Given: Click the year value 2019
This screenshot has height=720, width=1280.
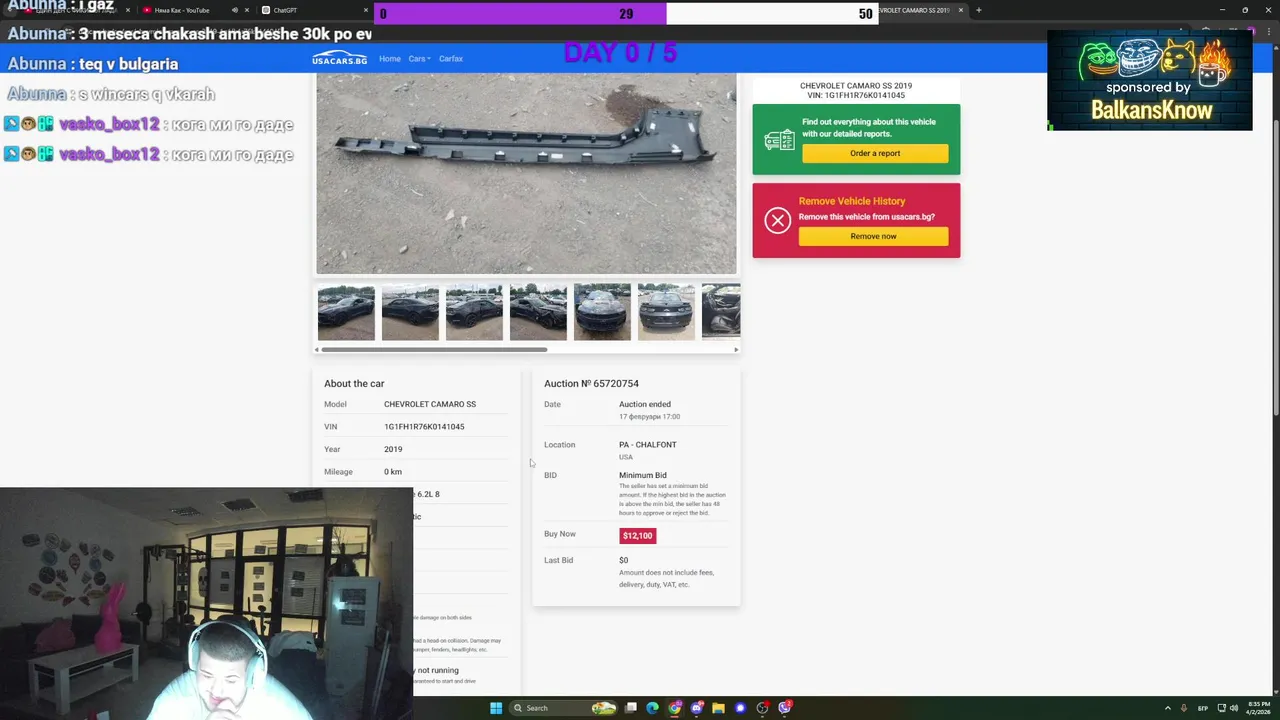Looking at the screenshot, I should 393,449.
